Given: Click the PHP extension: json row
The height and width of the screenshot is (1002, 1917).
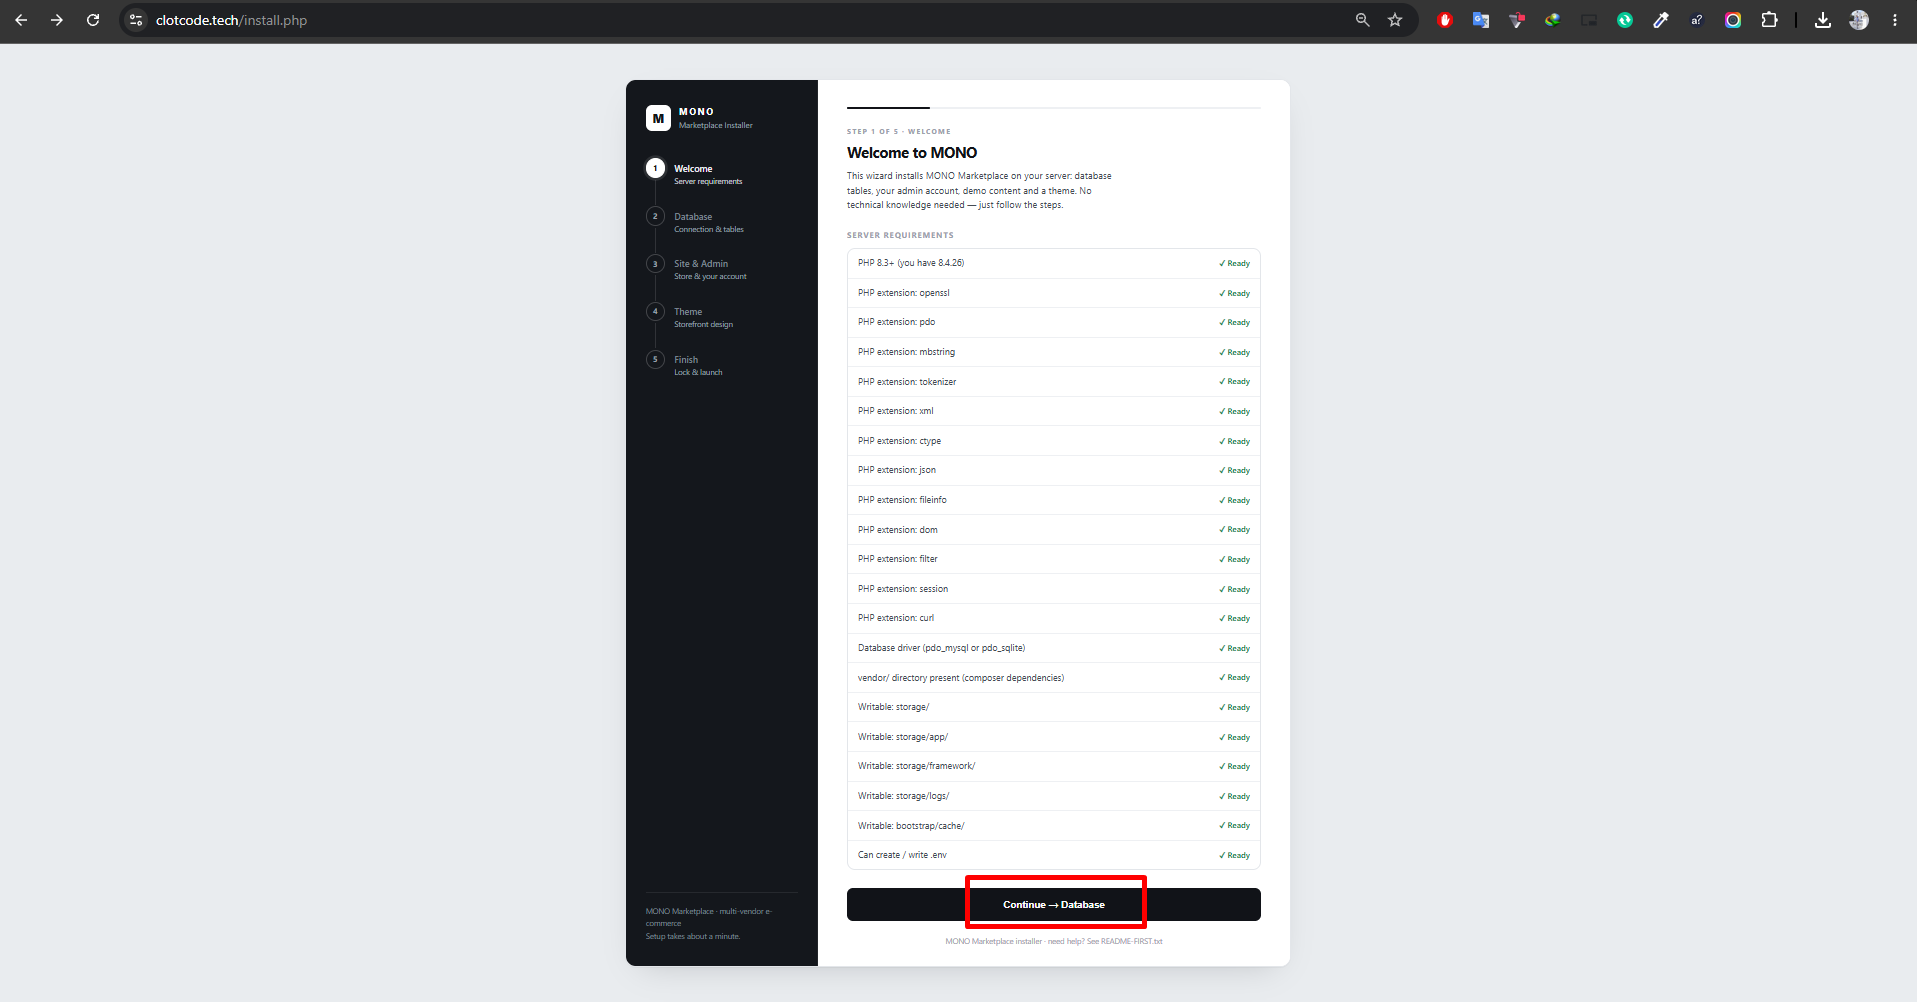Looking at the screenshot, I should coord(1054,470).
